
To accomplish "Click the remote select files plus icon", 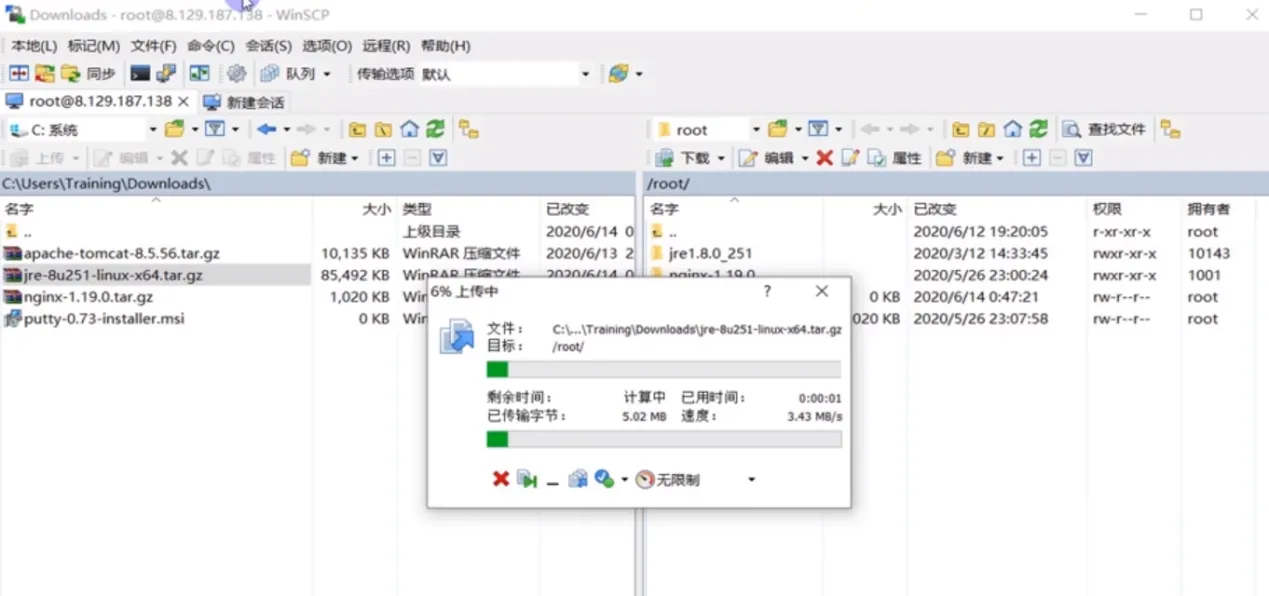I will click(x=1032, y=158).
